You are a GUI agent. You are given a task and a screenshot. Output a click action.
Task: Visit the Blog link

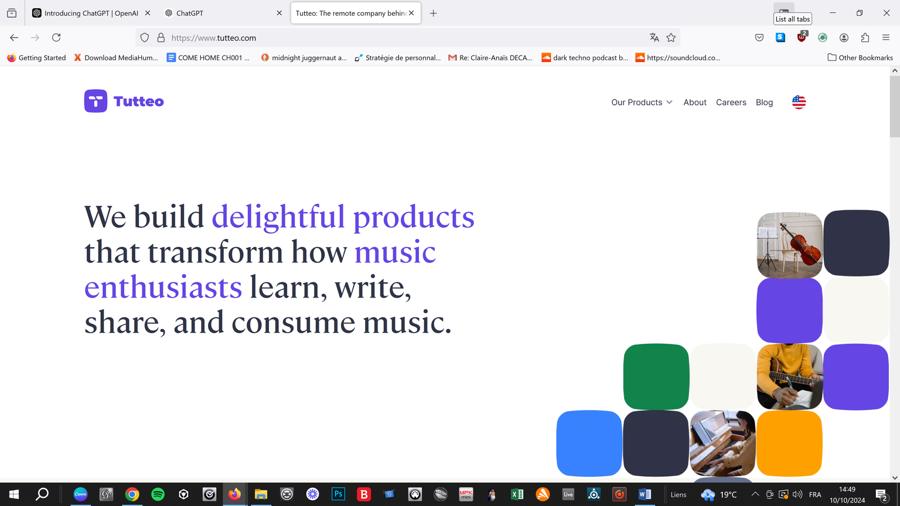(764, 102)
